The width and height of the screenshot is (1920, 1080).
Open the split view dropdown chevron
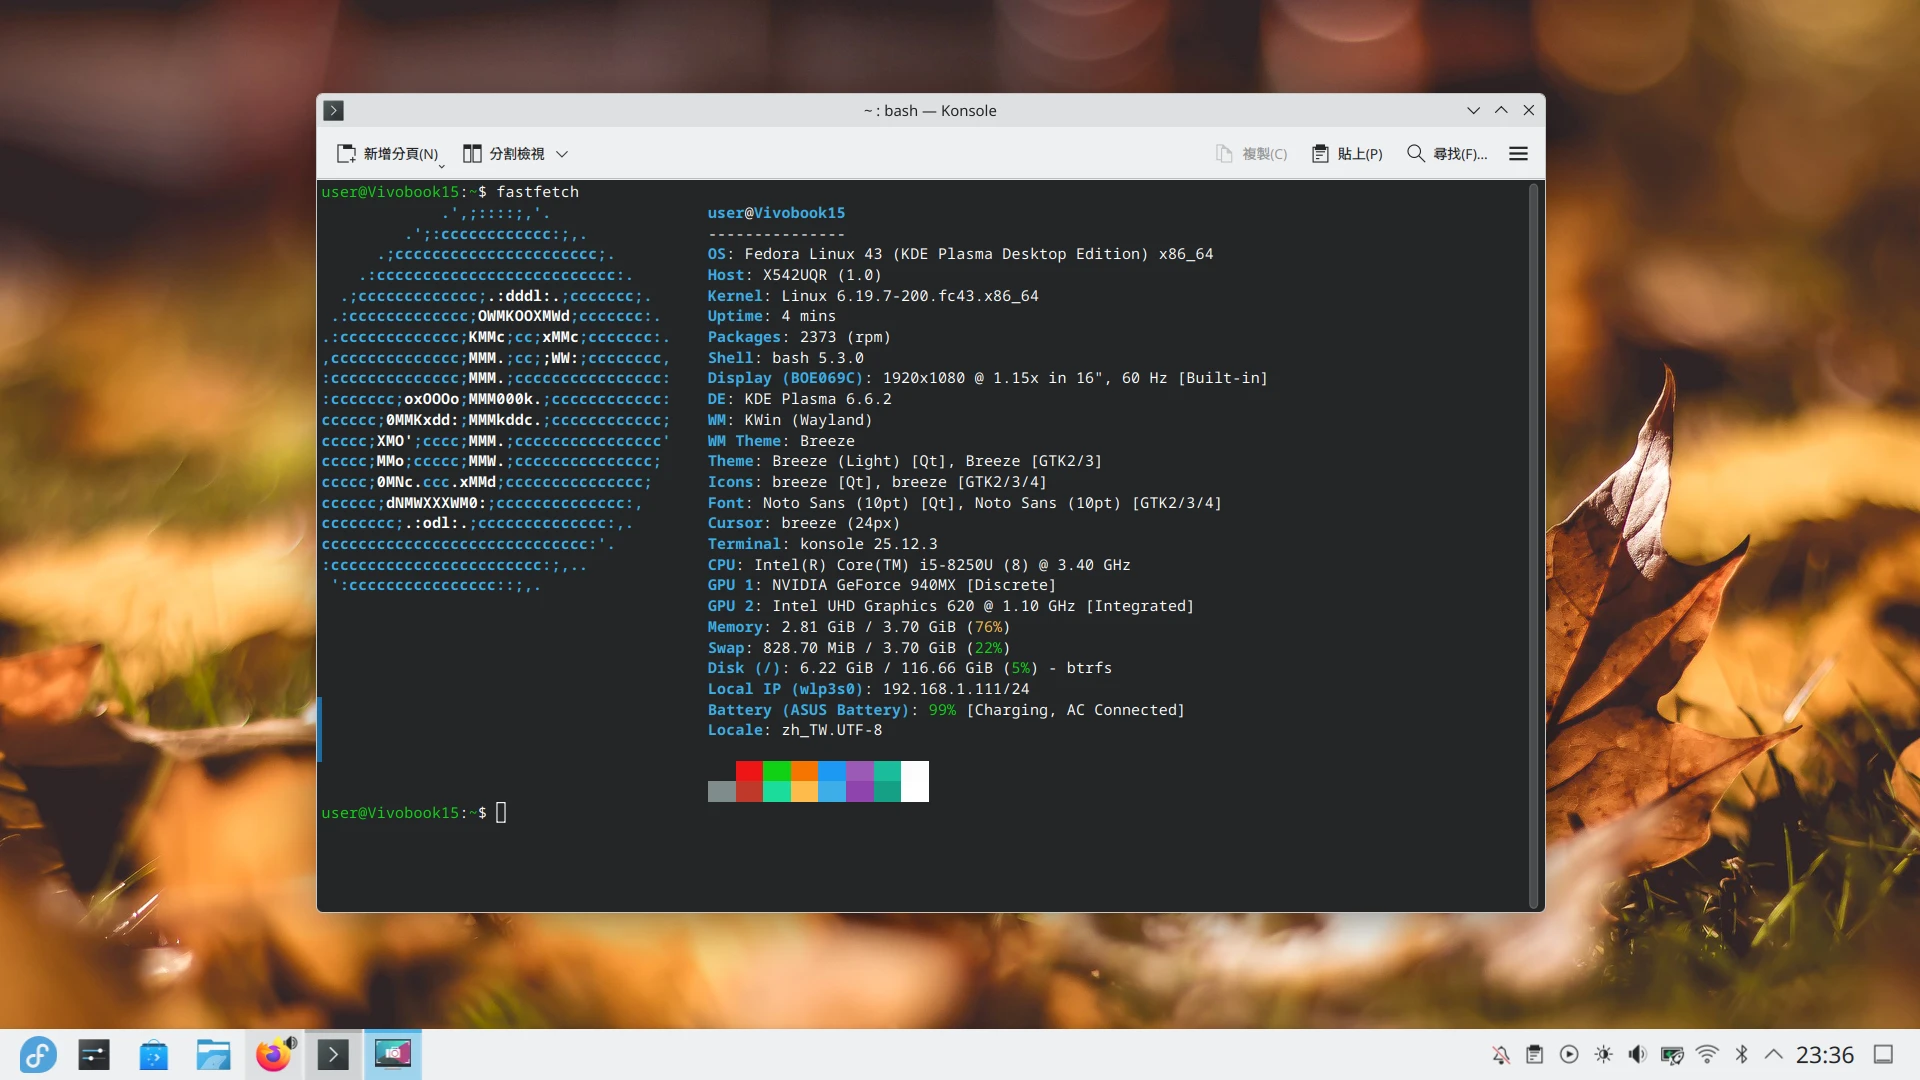[x=562, y=153]
